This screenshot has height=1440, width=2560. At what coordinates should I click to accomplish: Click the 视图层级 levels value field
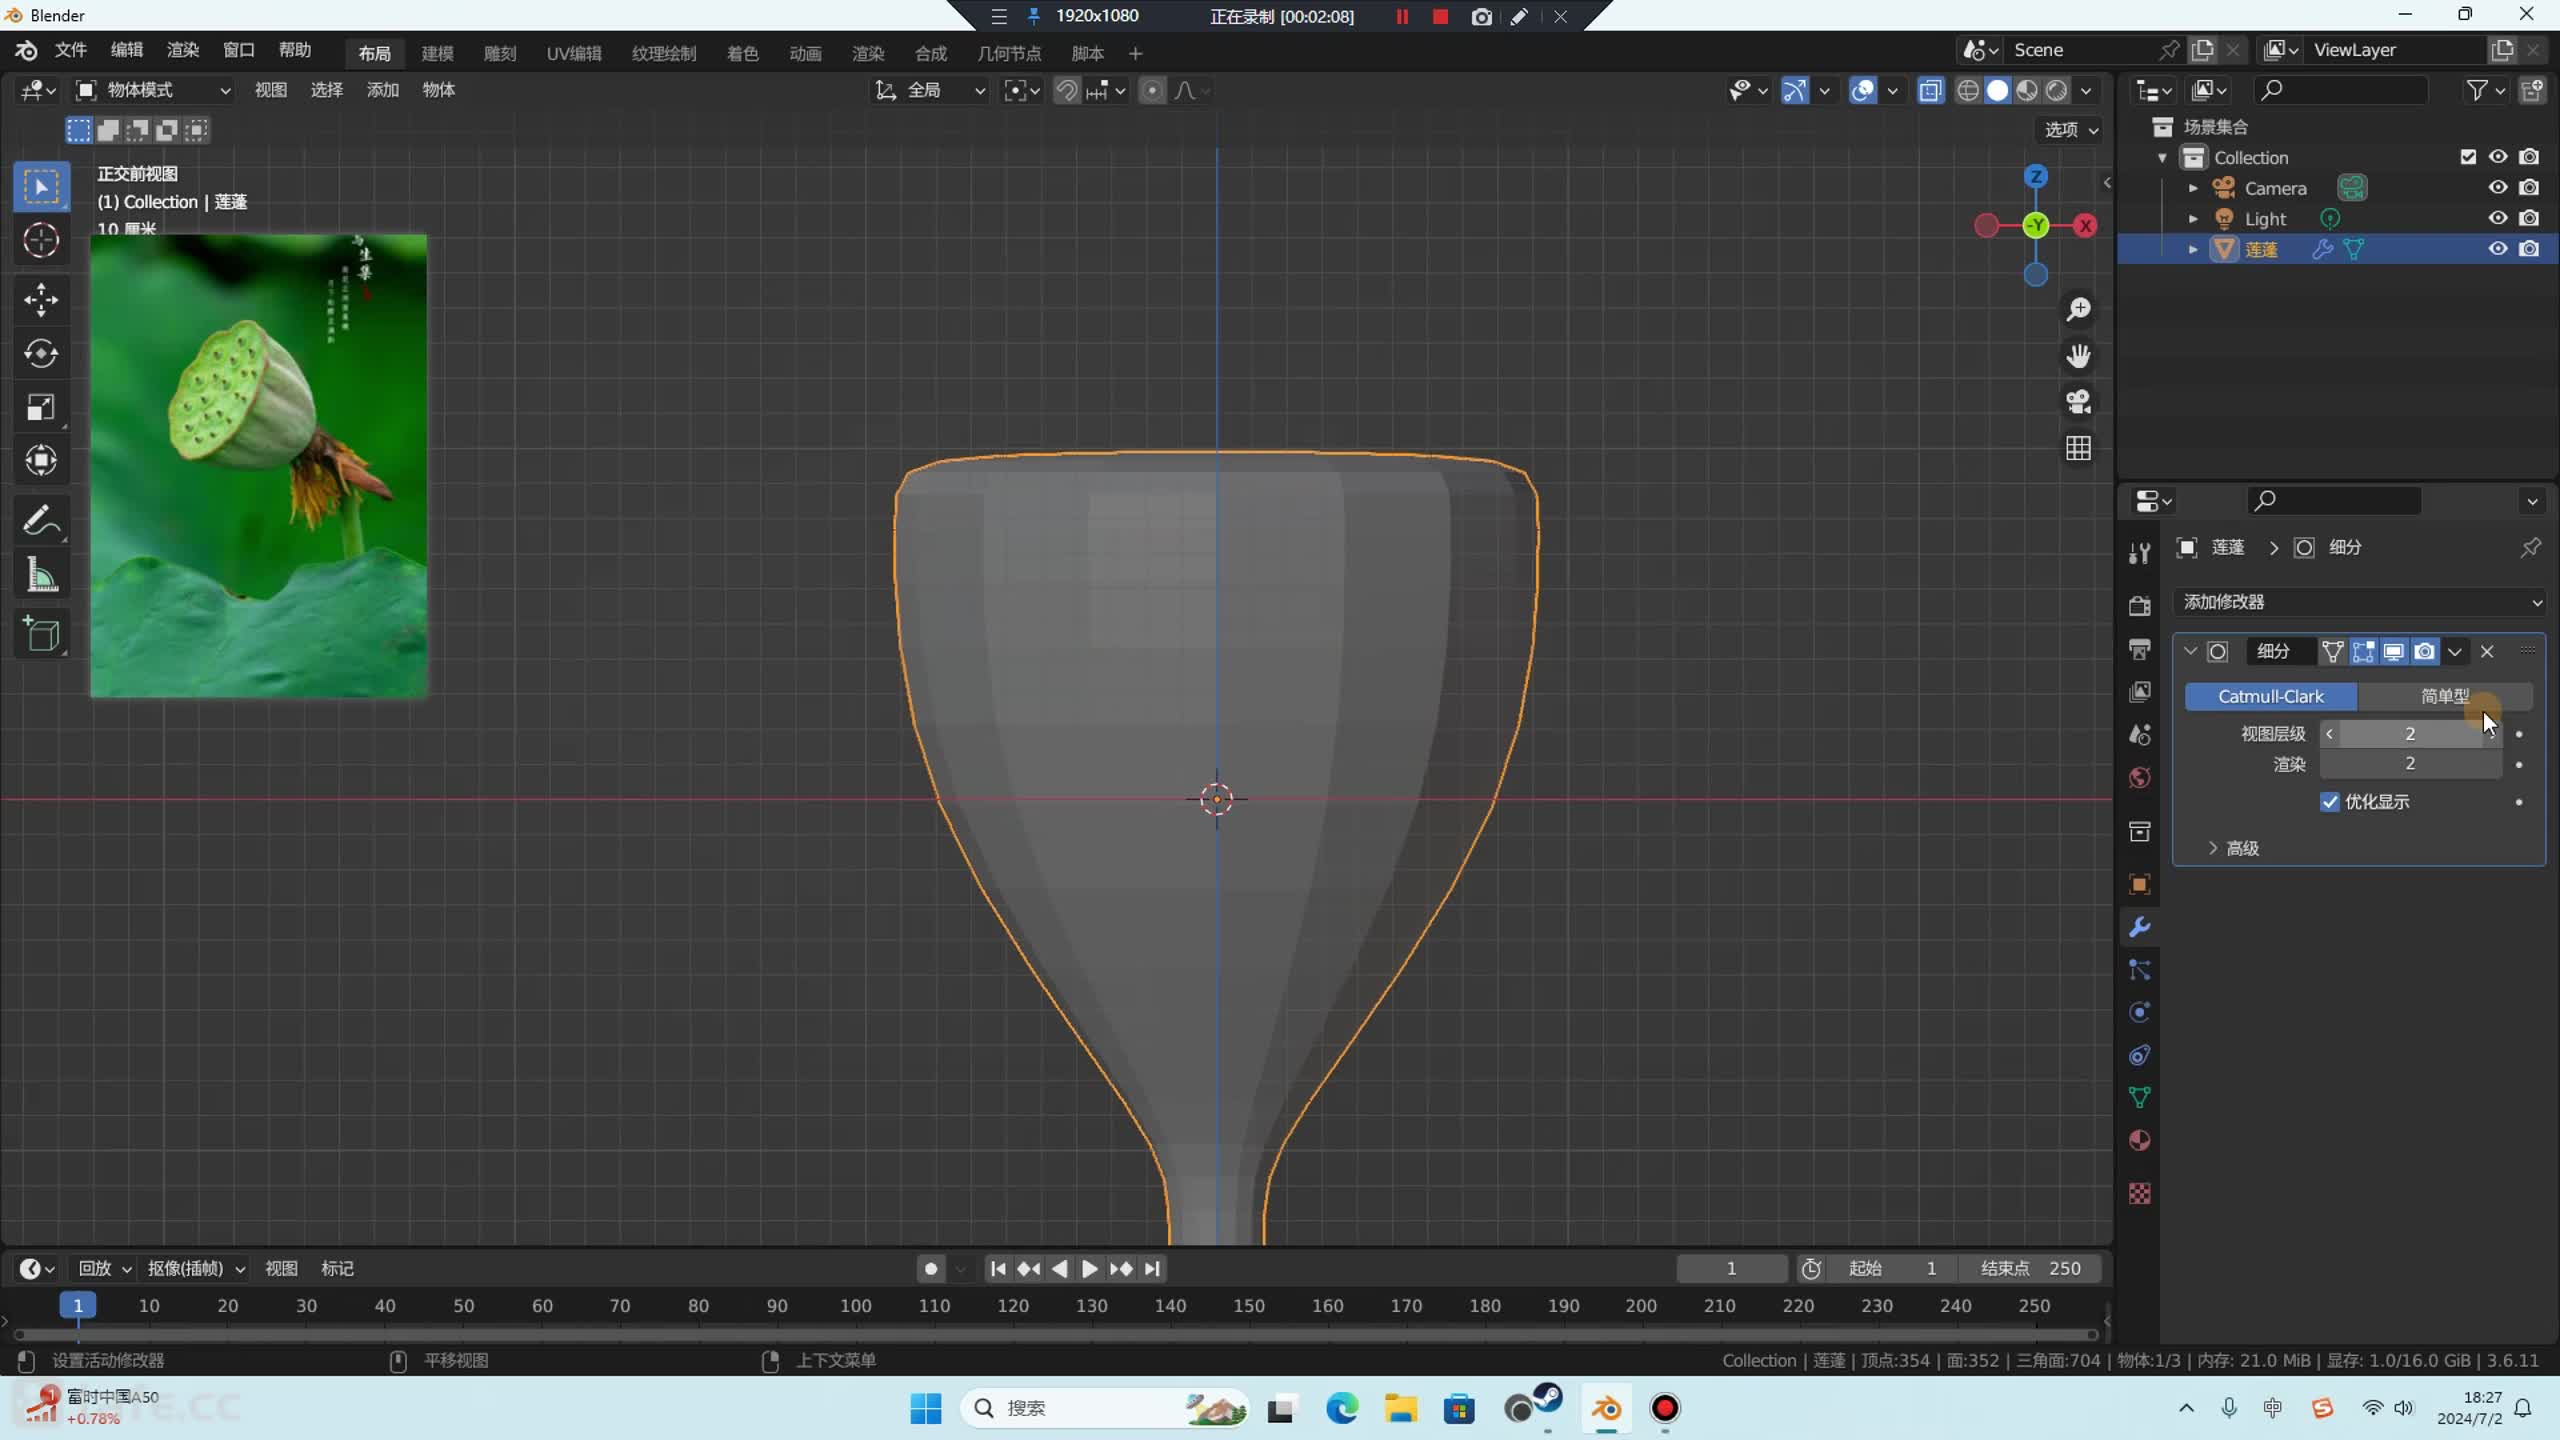[x=2410, y=734]
